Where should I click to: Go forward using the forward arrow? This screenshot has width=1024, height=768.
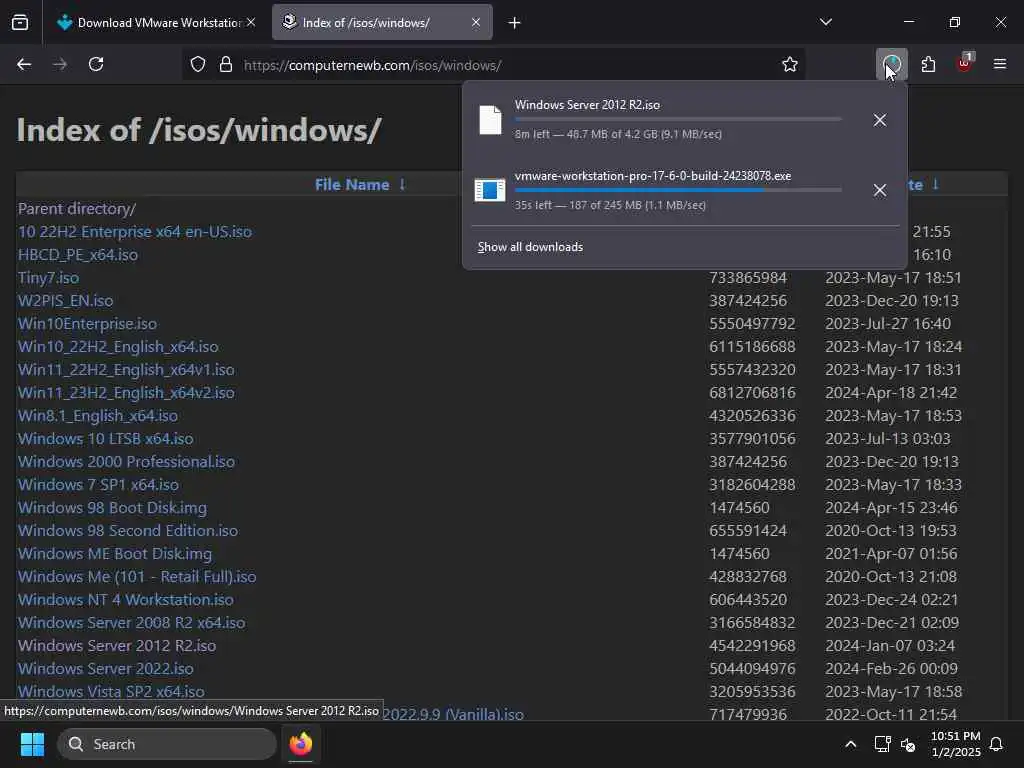[60, 65]
